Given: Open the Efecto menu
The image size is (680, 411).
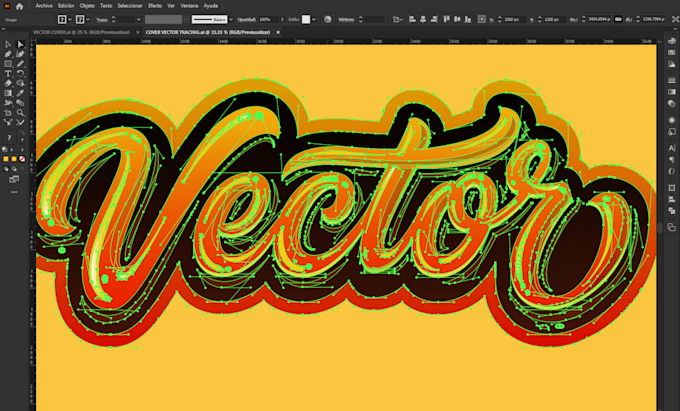Looking at the screenshot, I should [155, 6].
